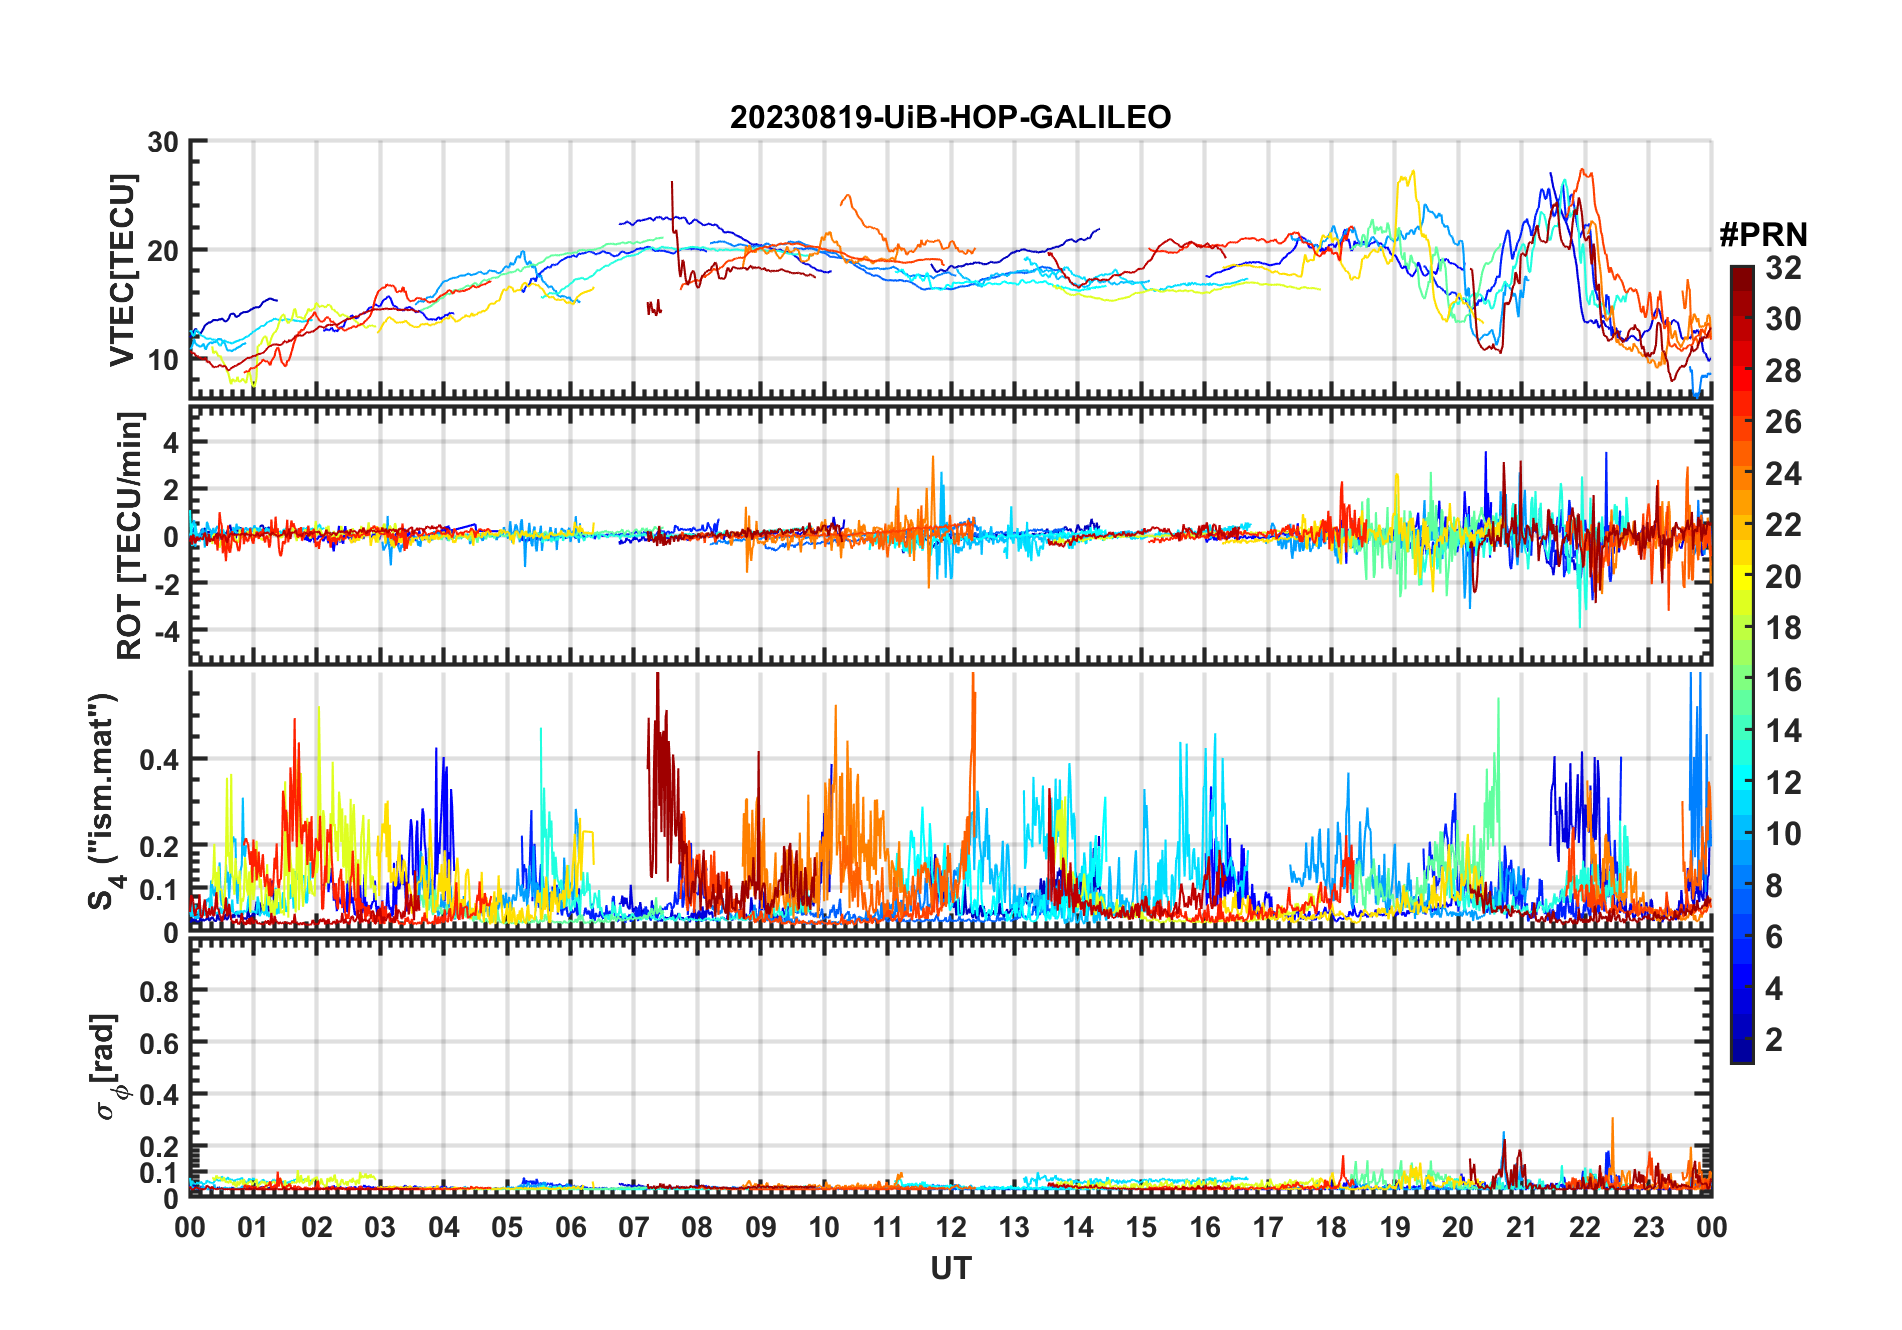Select the #PRN colorbar title

coord(1763,234)
